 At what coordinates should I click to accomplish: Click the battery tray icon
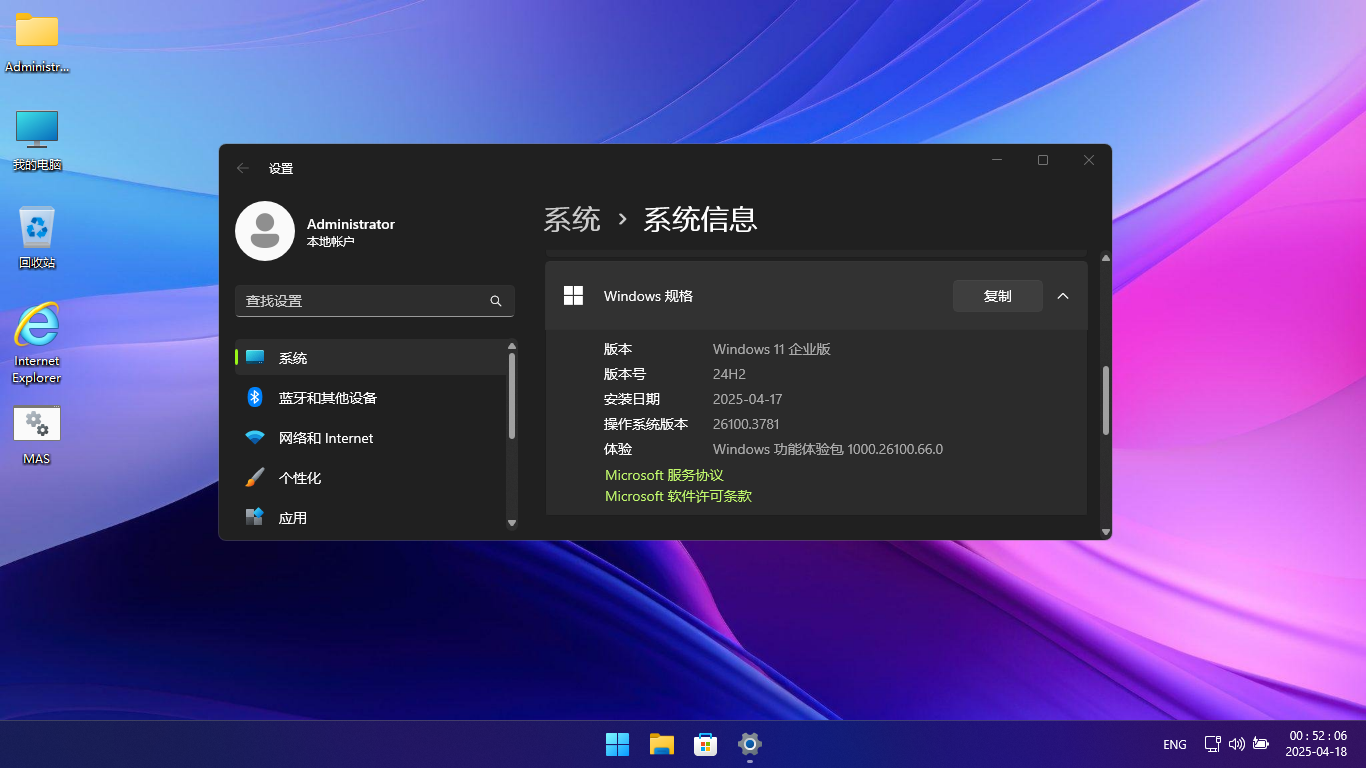(x=1260, y=744)
